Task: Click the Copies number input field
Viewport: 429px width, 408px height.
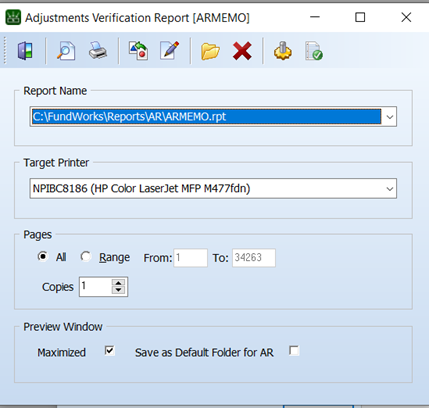Action: (96, 287)
